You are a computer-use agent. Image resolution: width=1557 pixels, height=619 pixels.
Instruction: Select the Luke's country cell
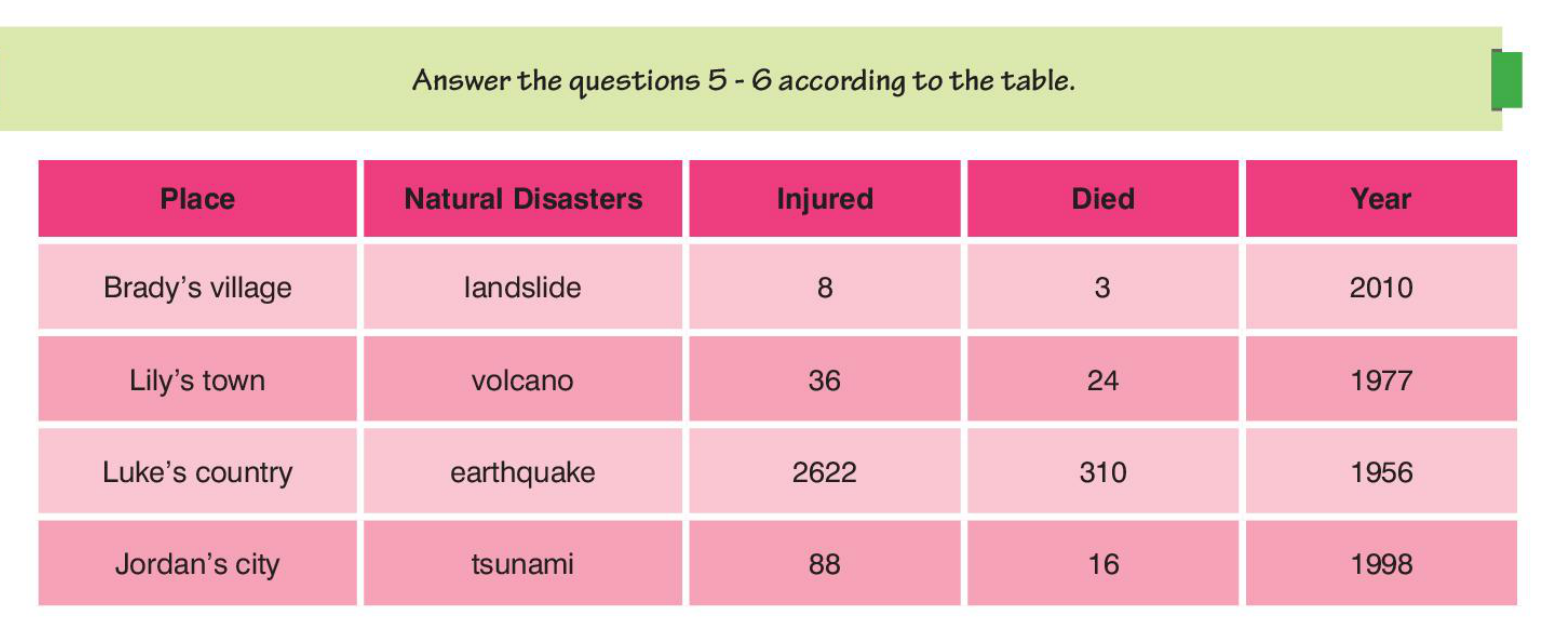point(197,472)
